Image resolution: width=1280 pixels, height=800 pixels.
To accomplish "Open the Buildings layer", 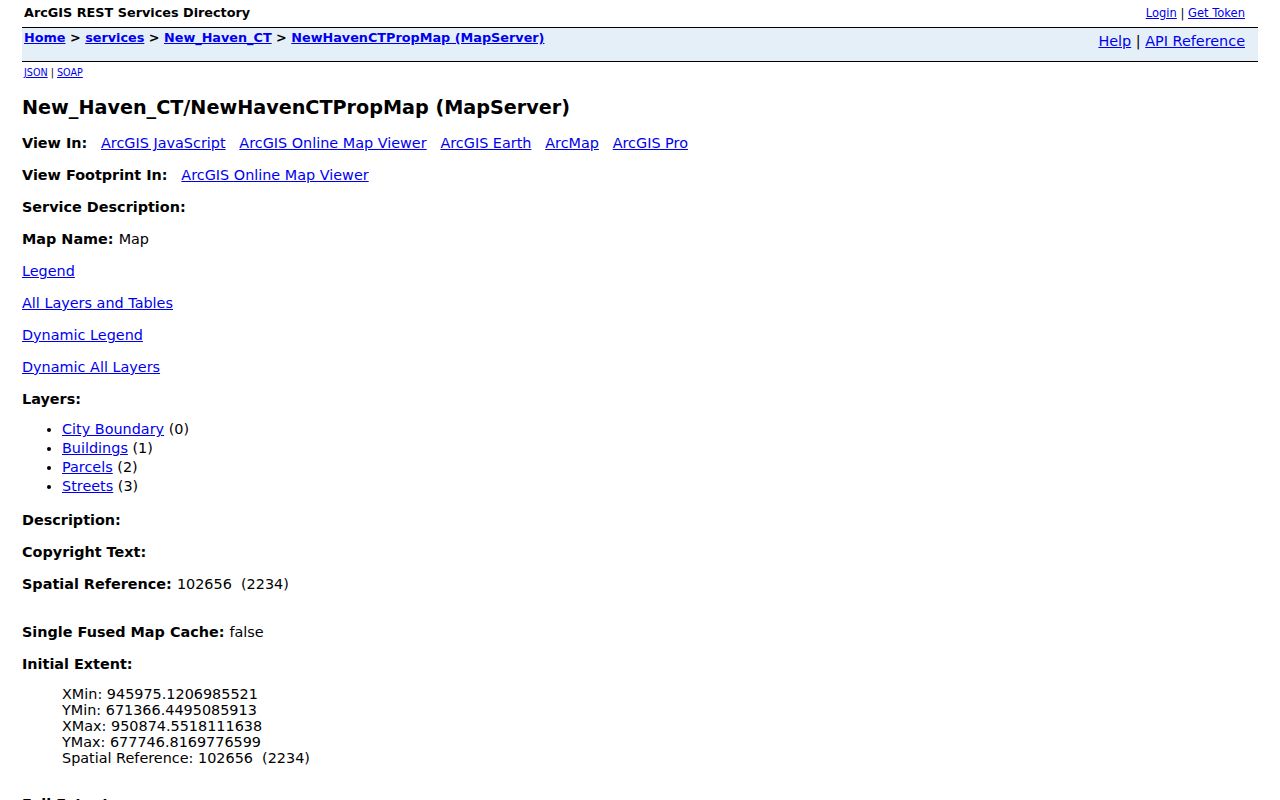I will click(95, 448).
